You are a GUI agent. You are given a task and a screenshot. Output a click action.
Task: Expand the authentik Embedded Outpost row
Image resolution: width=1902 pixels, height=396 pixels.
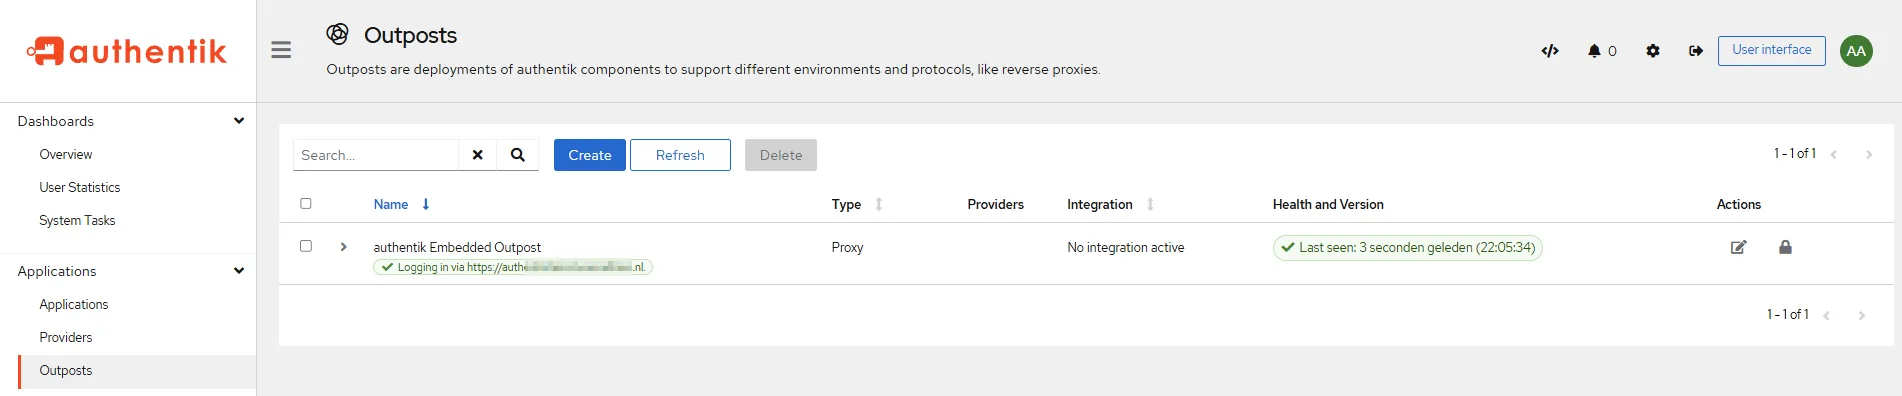344,246
